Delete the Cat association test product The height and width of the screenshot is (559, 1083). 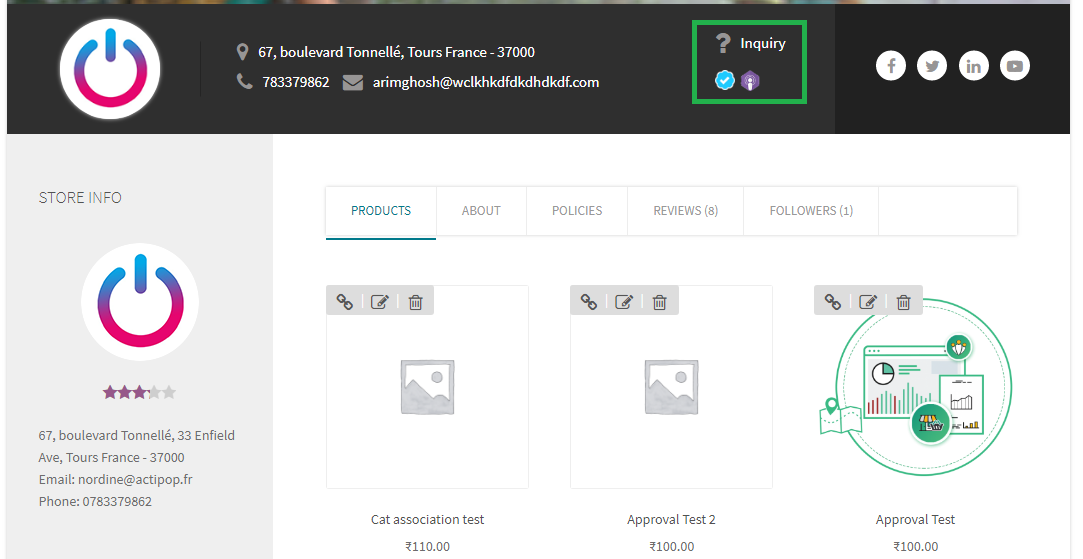(415, 302)
